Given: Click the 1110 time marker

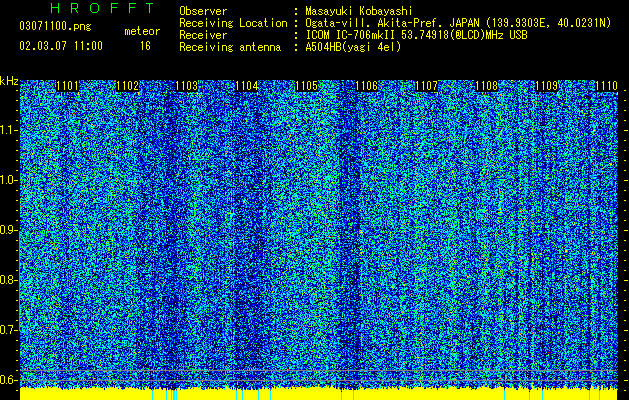Looking at the screenshot, I should (606, 86).
